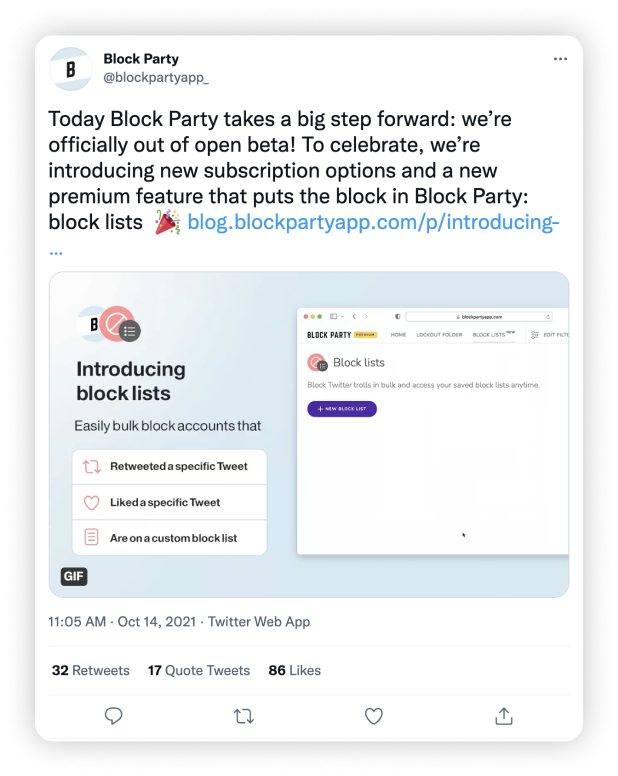Open the 86 Likes list

[294, 670]
